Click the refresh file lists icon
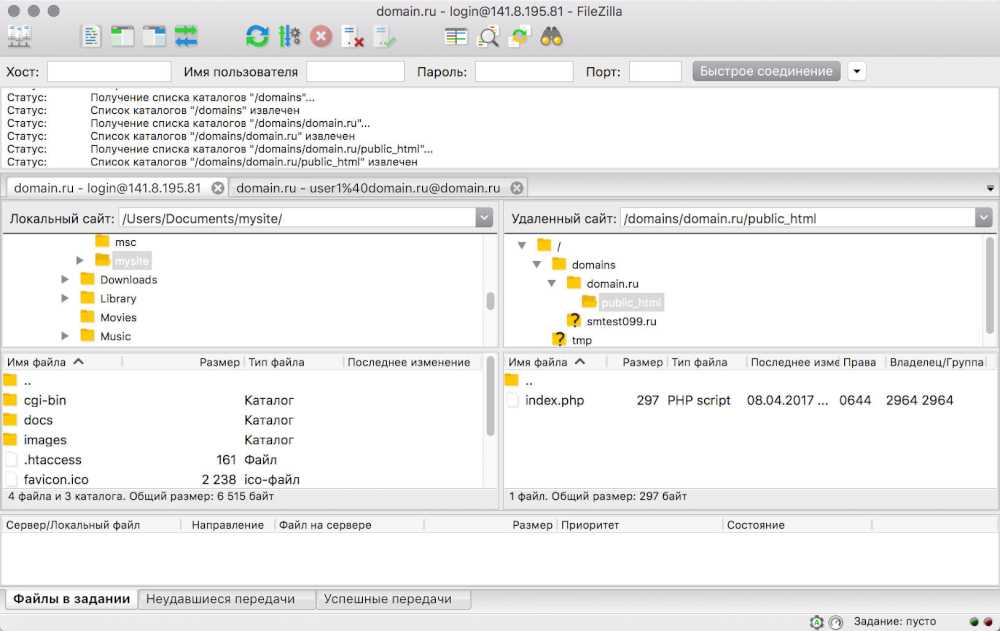Image resolution: width=1000 pixels, height=631 pixels. click(x=257, y=37)
